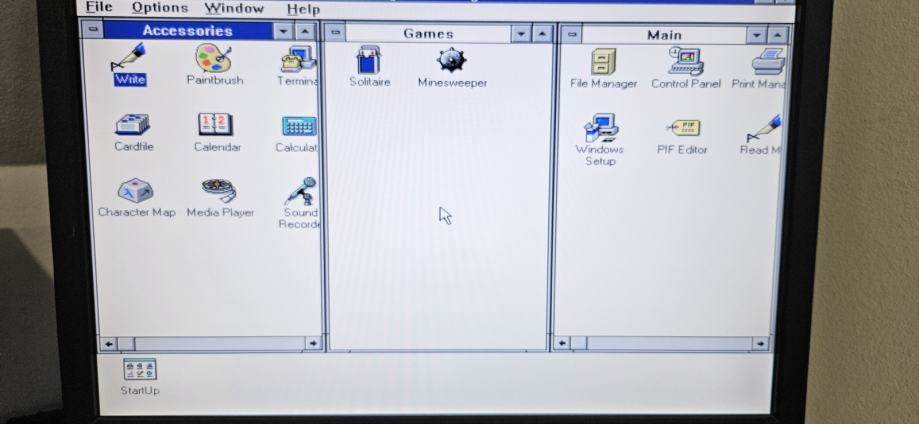Maximize the Main group window
919x424 pixels.
pyautogui.click(x=777, y=35)
